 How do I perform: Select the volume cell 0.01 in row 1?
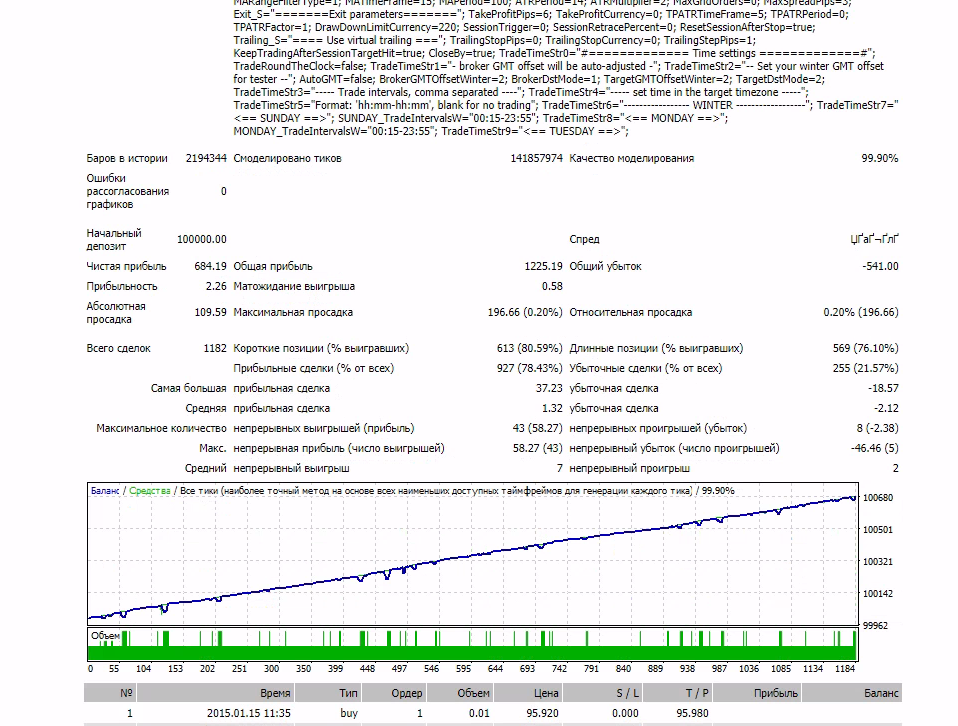[x=480, y=713]
